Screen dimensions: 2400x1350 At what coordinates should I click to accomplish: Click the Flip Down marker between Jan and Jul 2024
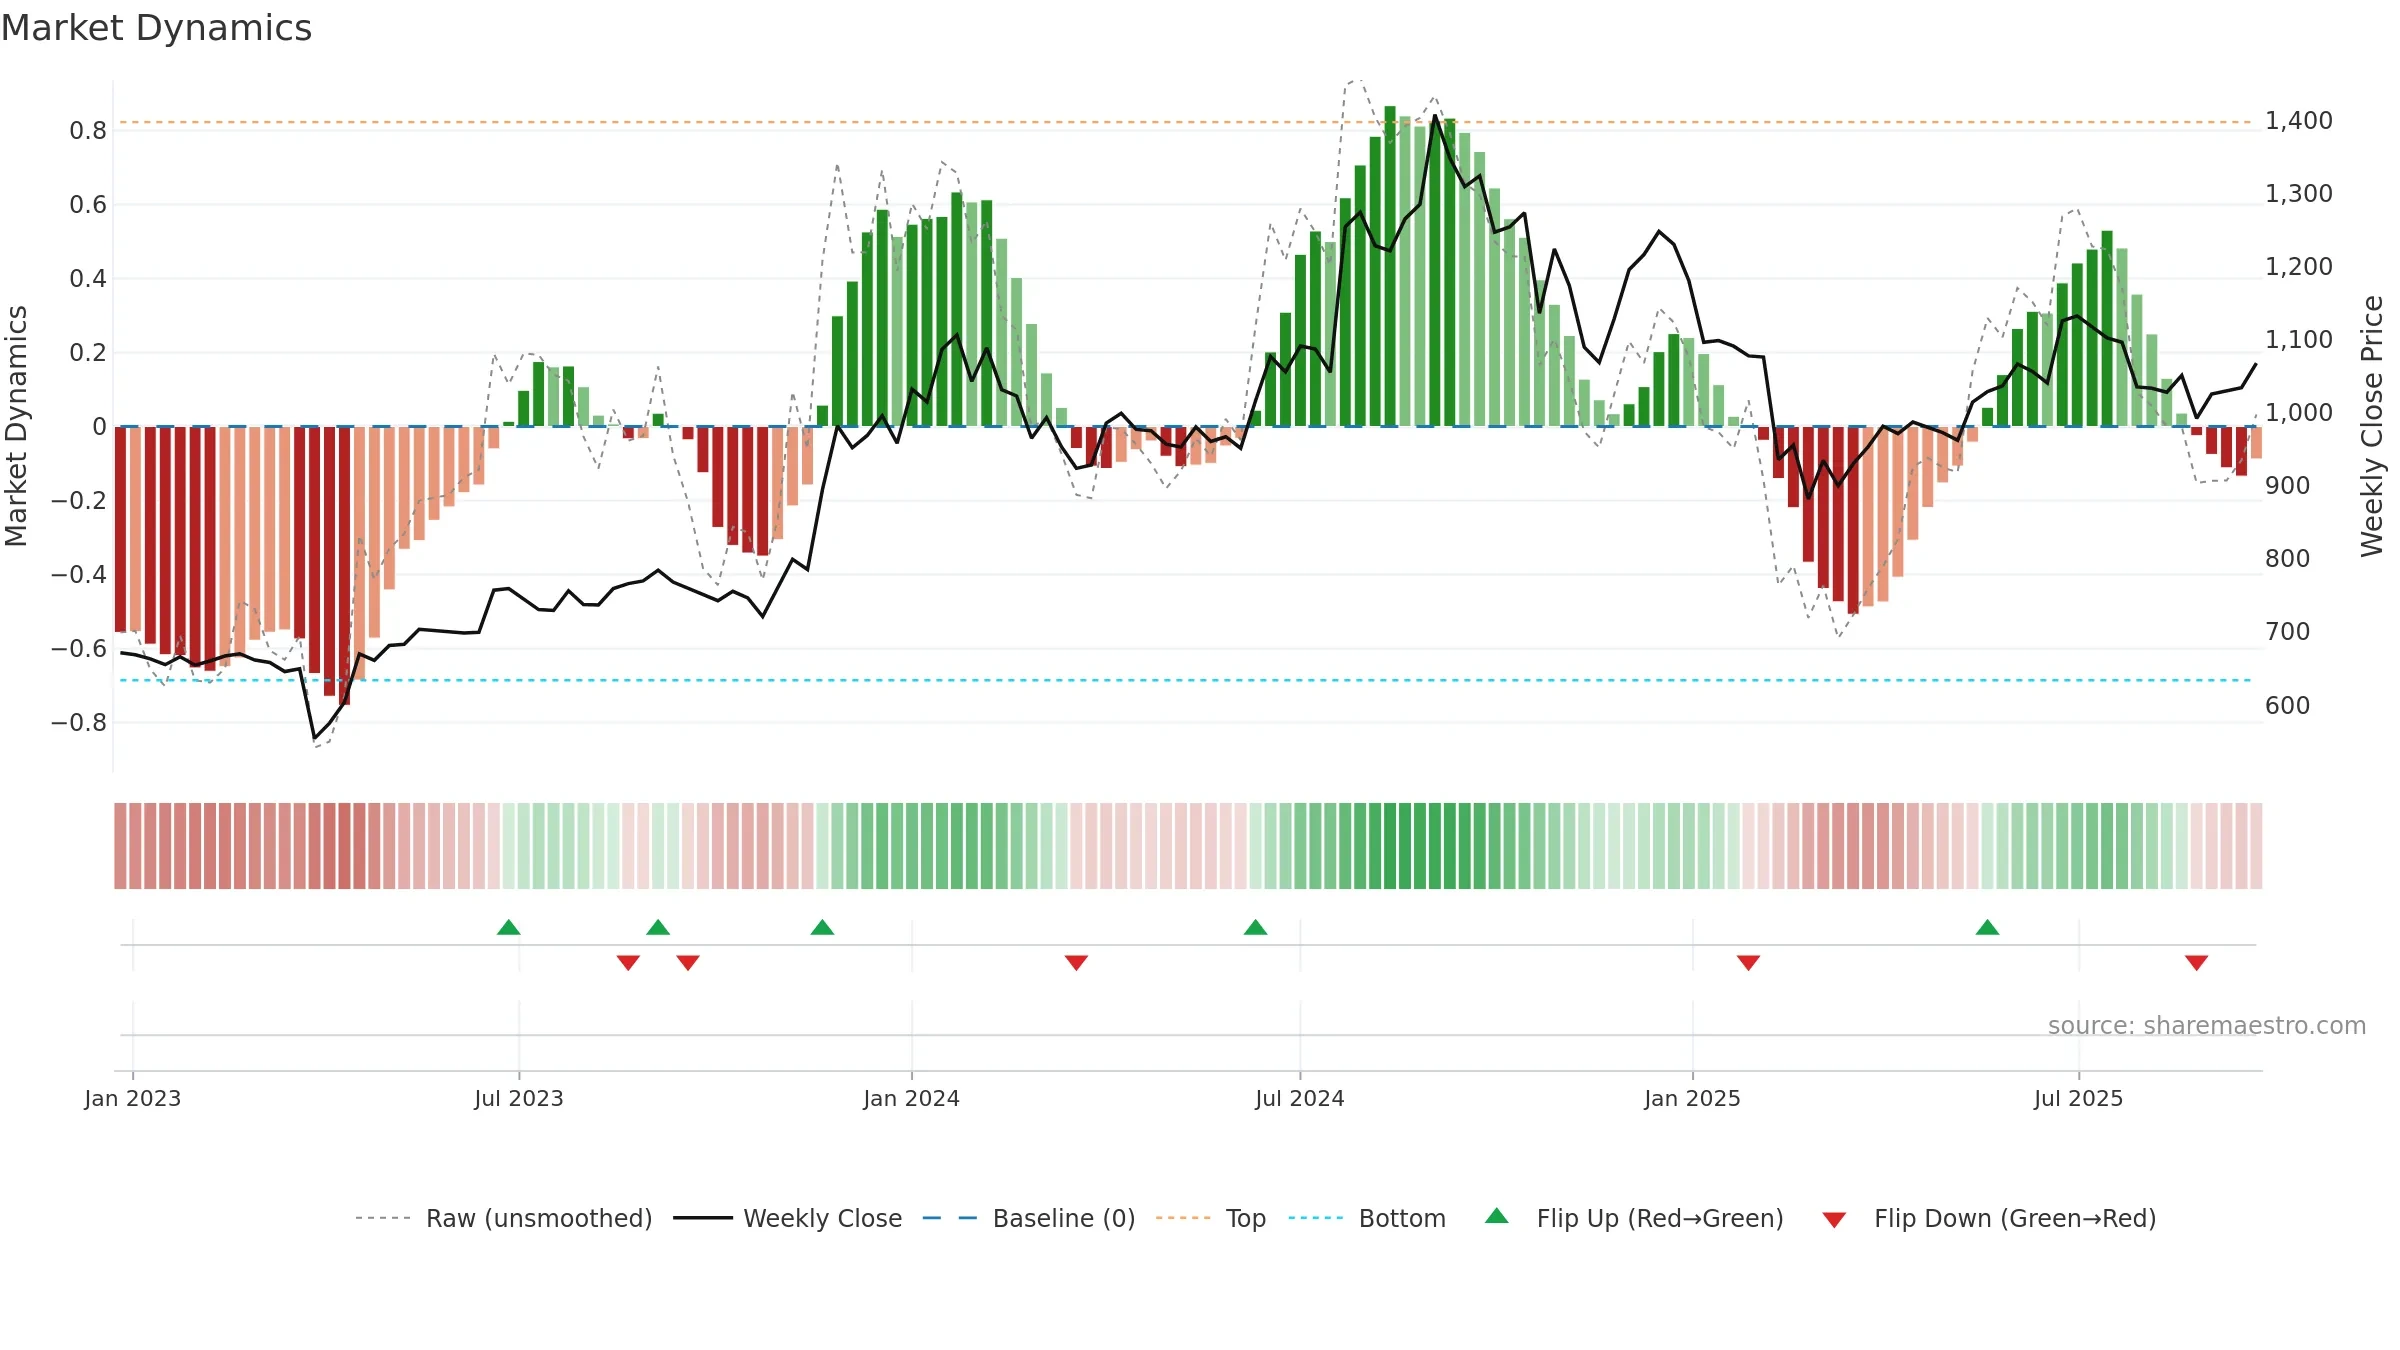1076,962
